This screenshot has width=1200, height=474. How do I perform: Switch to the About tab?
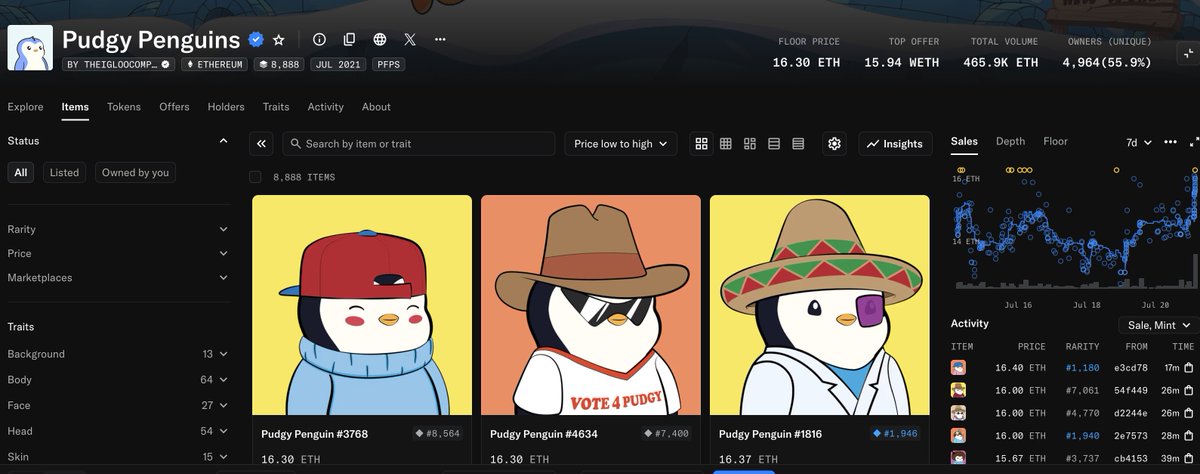(x=376, y=107)
